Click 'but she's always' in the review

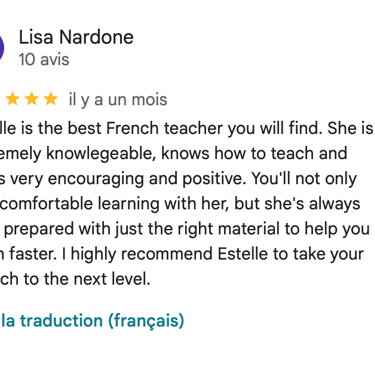tap(297, 204)
